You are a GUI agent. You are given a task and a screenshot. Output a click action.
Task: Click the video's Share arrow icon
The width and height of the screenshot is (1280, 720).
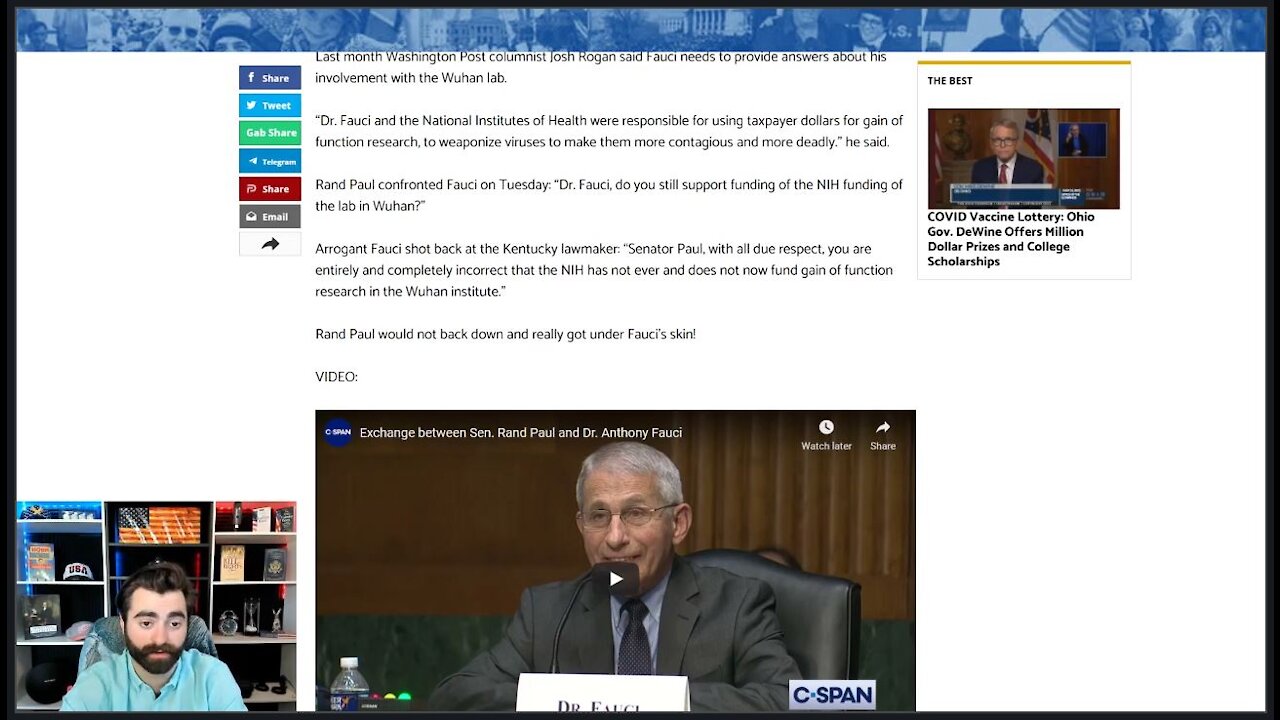point(883,428)
